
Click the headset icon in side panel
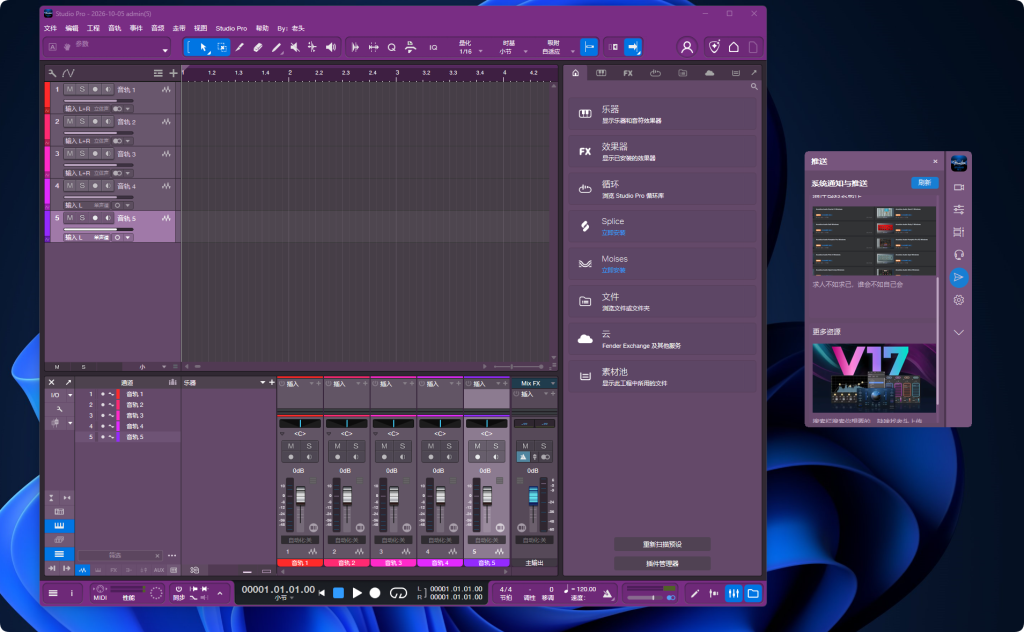click(959, 255)
